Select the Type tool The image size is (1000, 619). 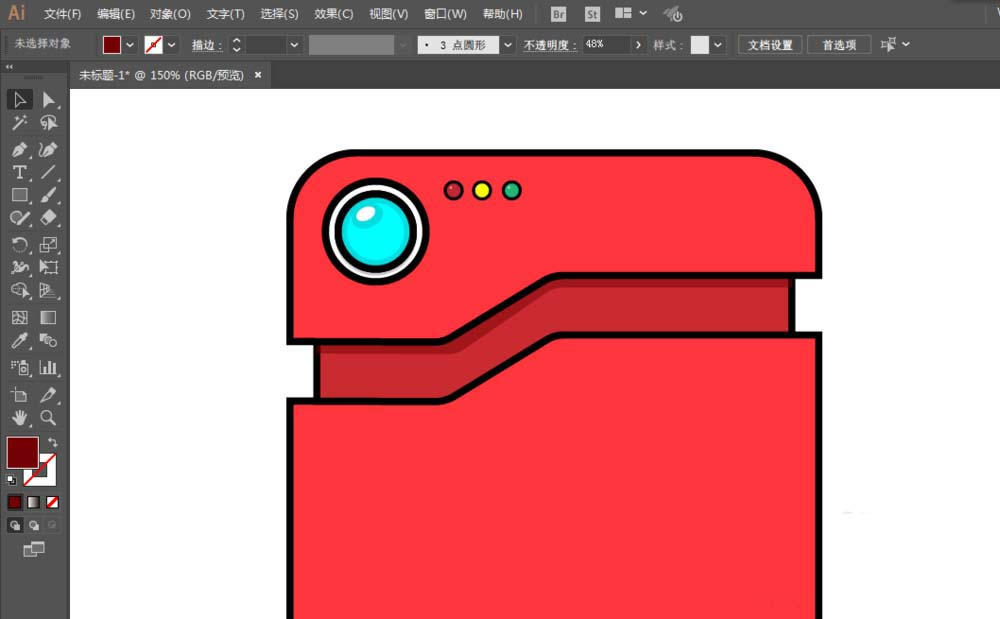20,172
